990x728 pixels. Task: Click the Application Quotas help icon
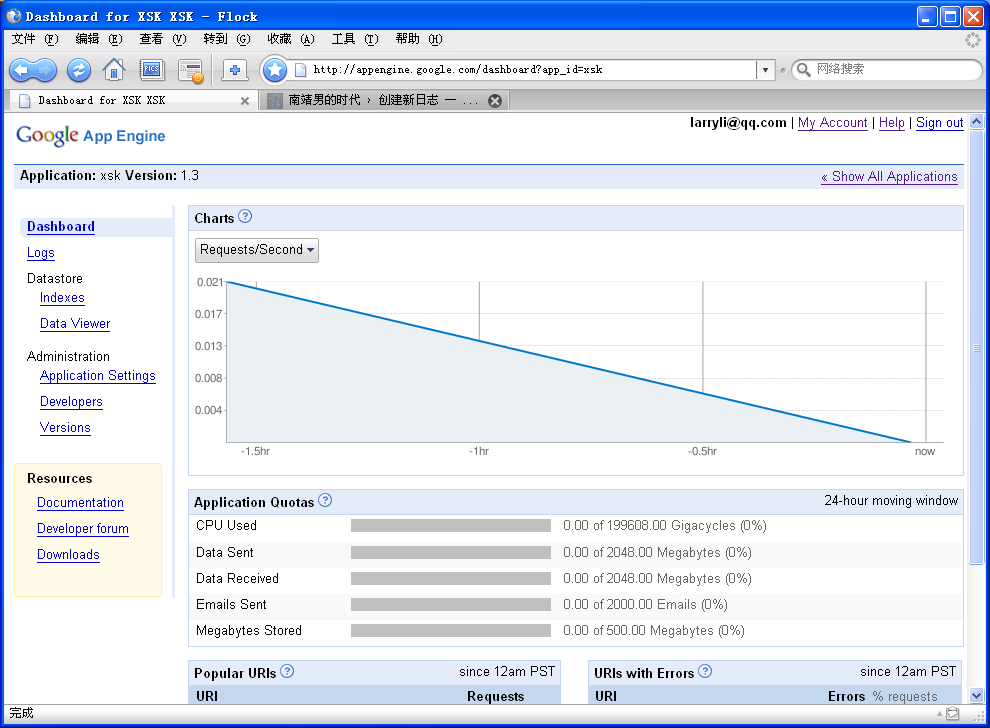[x=325, y=501]
